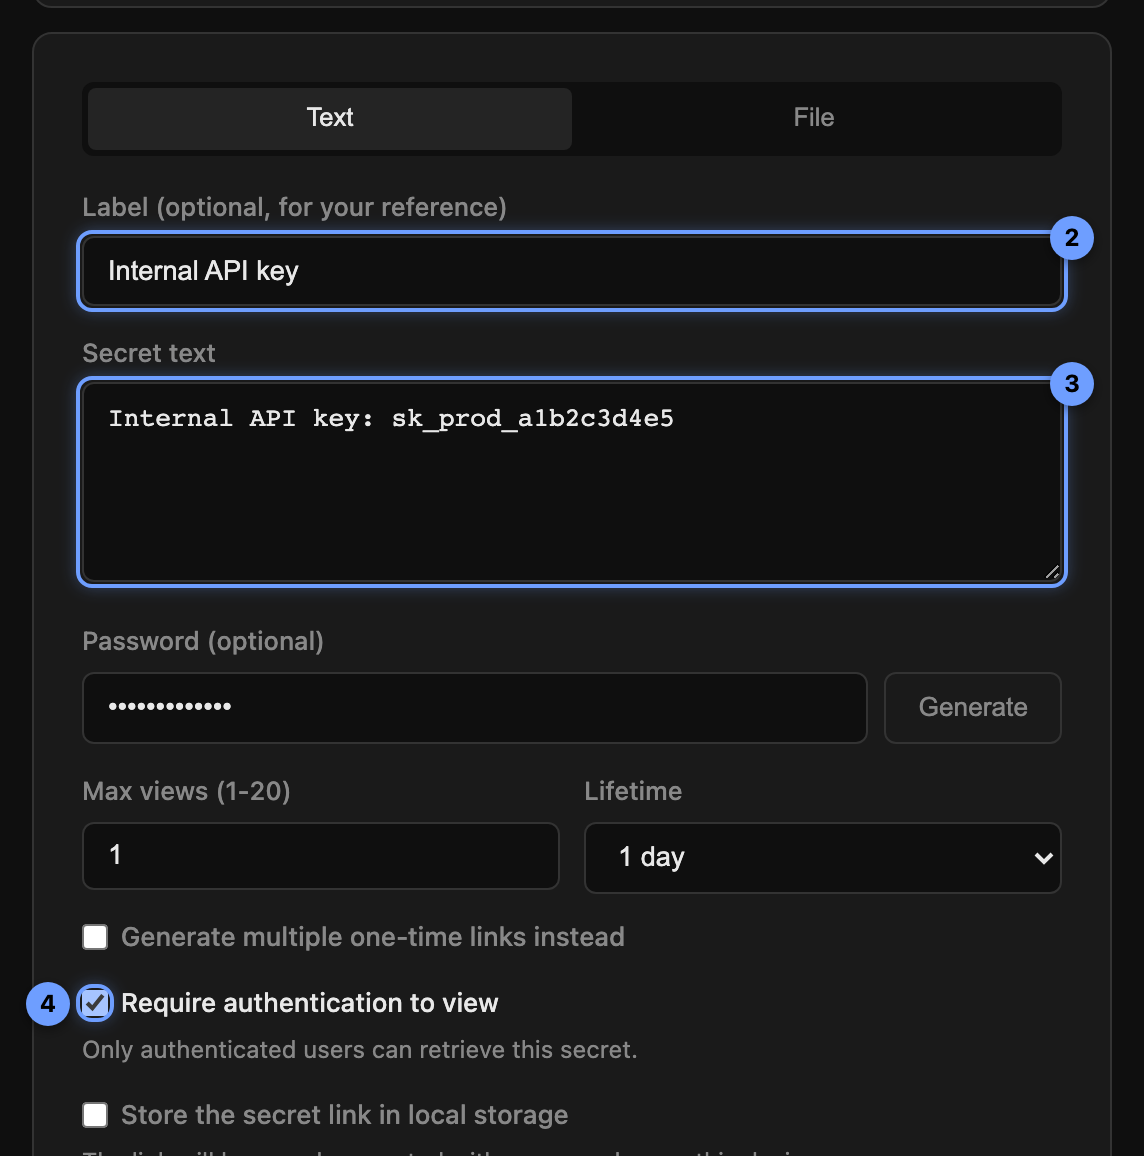Enable generate multiple one-time links
The image size is (1144, 1156).
click(95, 937)
